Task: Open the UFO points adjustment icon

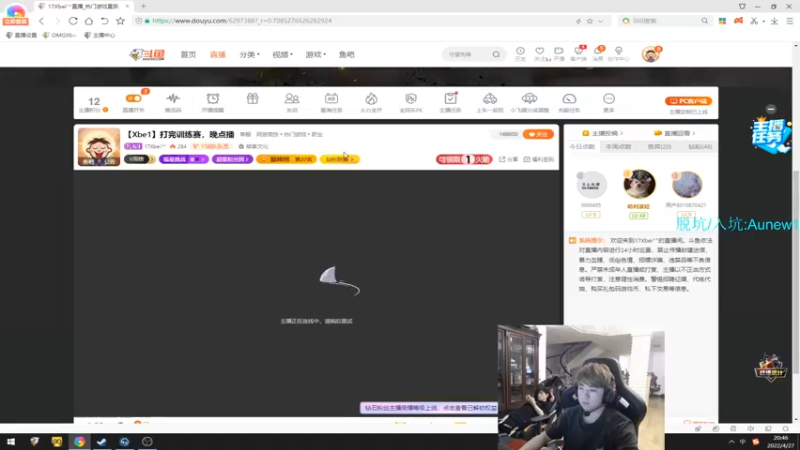Action: (x=529, y=98)
